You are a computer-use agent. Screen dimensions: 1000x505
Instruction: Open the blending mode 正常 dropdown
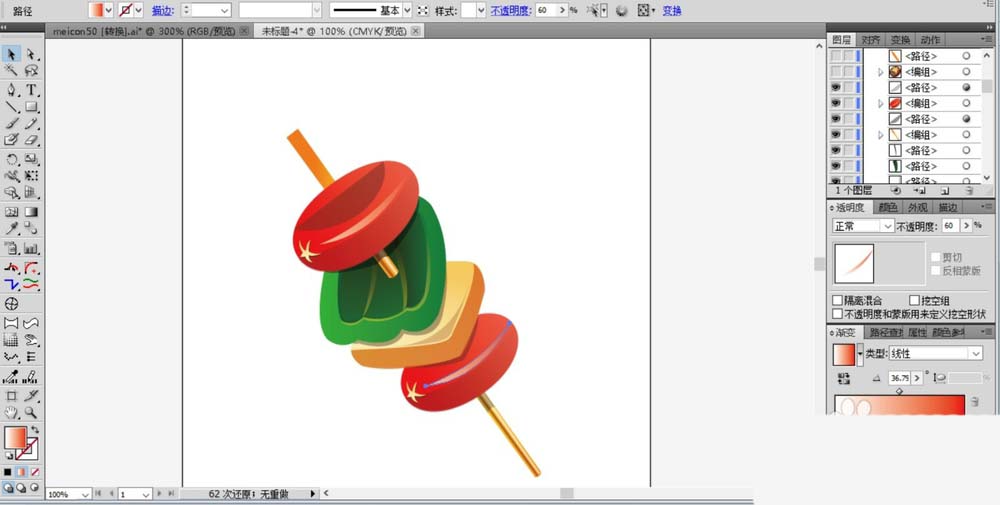tap(863, 226)
